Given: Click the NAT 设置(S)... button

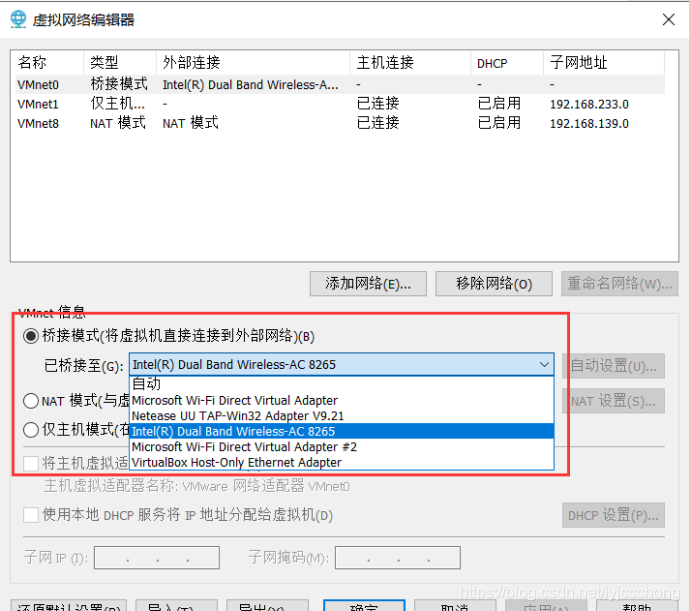Looking at the screenshot, I should [x=613, y=401].
